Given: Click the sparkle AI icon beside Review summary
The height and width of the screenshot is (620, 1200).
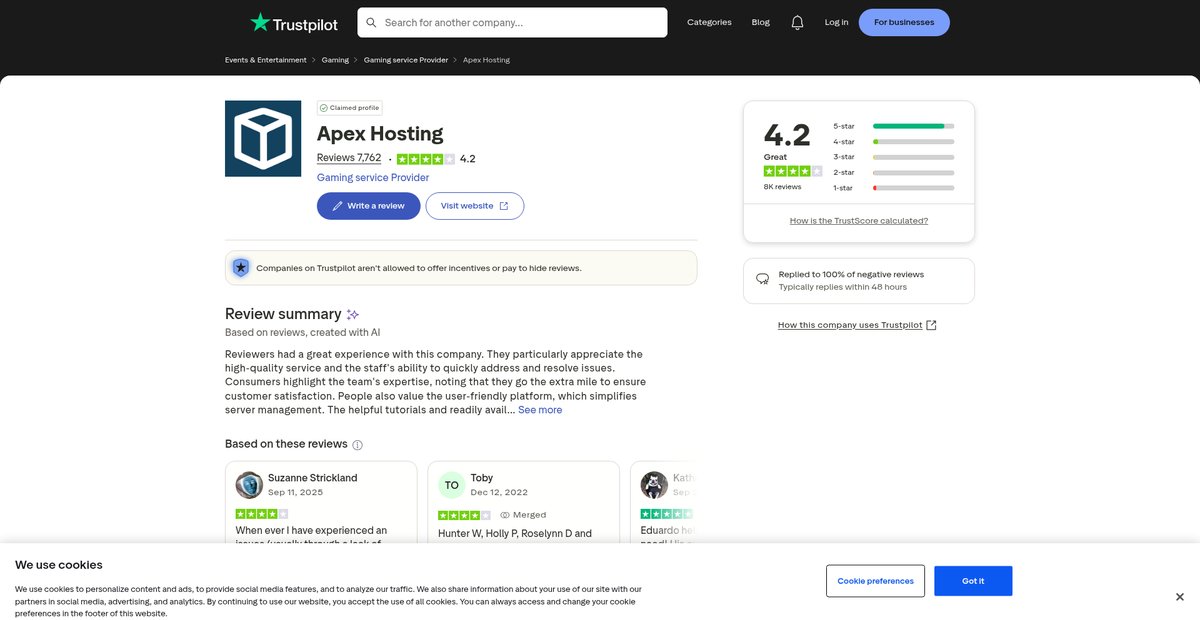Looking at the screenshot, I should pyautogui.click(x=353, y=314).
